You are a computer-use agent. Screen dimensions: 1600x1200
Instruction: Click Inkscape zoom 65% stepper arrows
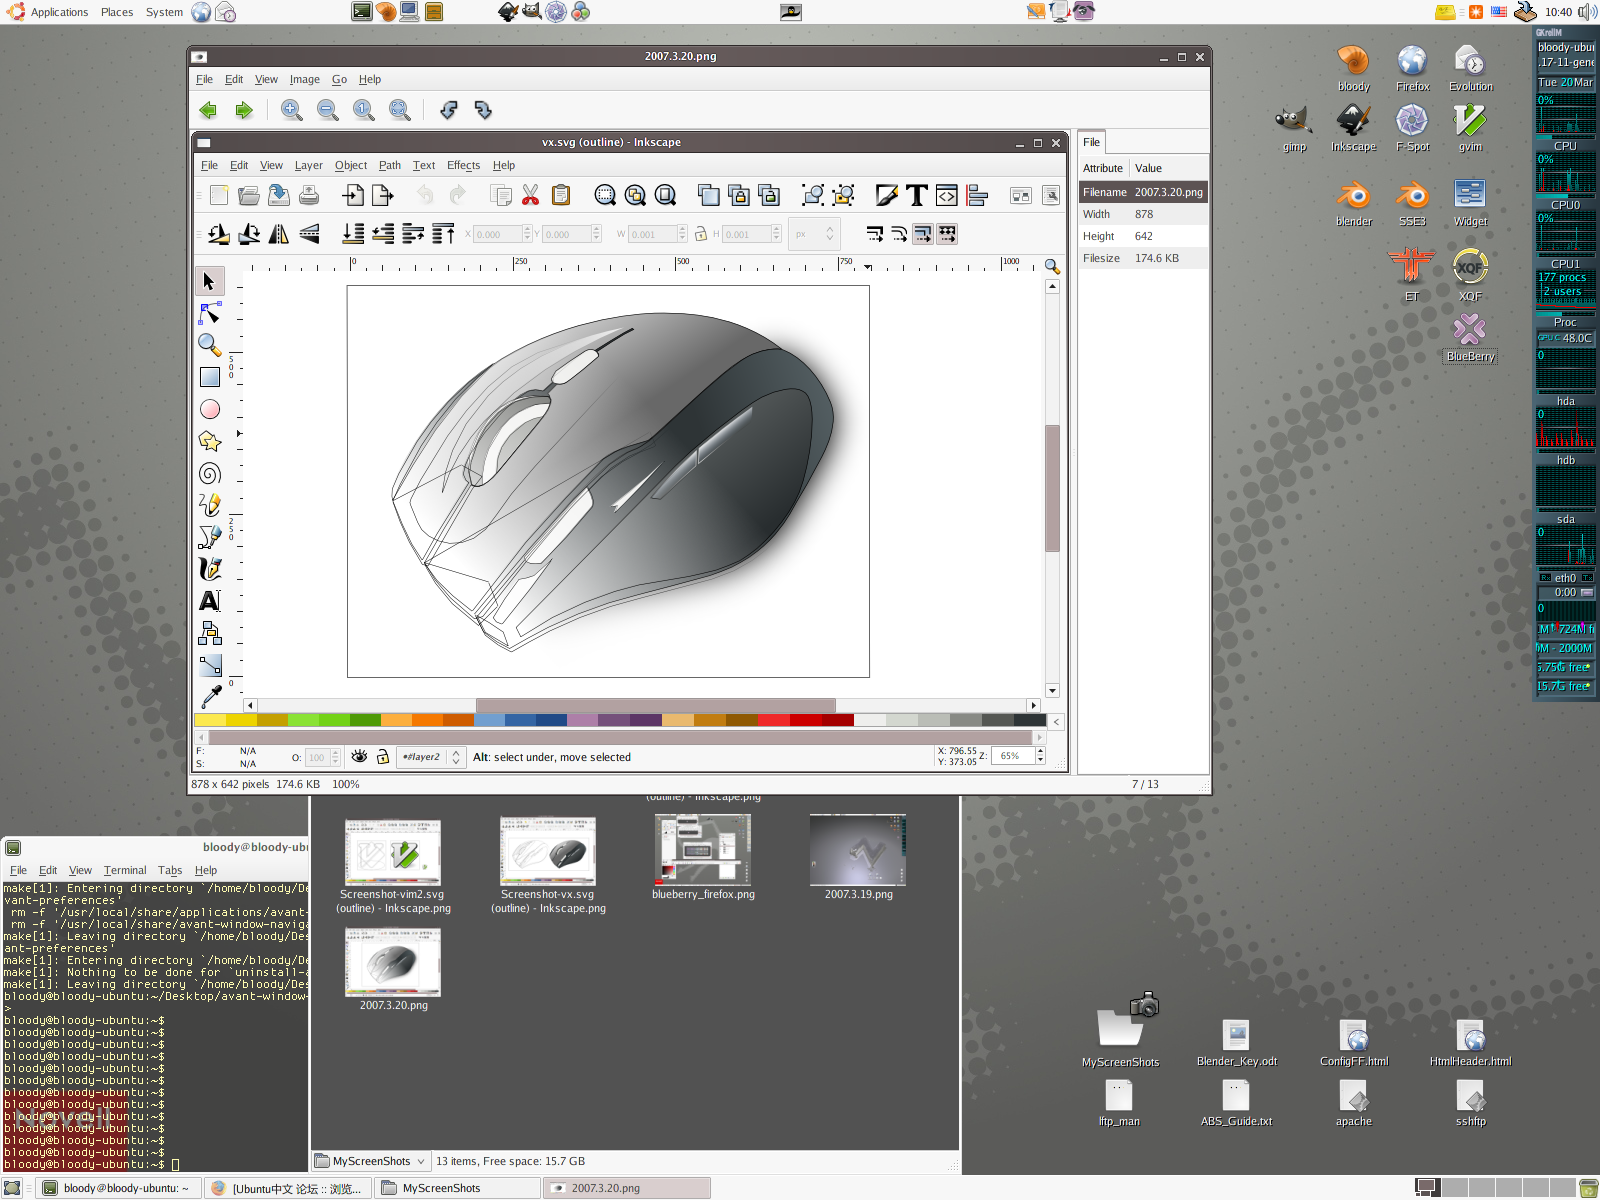click(x=1040, y=757)
